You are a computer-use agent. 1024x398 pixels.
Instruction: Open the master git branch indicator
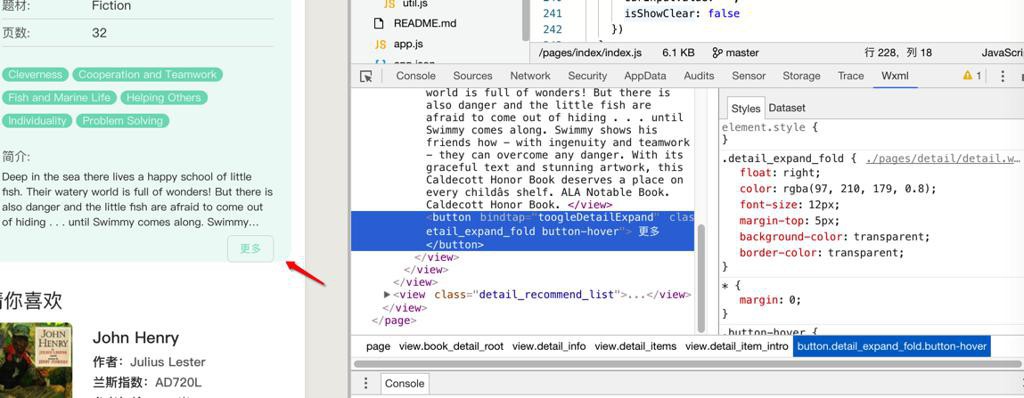735,53
